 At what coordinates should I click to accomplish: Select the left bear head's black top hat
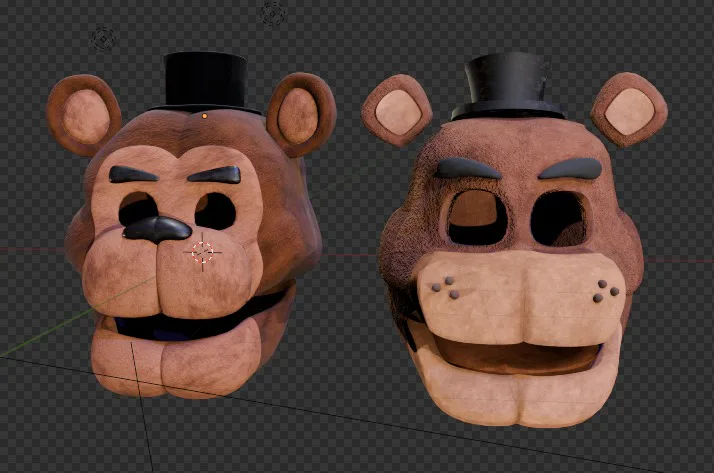(x=205, y=82)
